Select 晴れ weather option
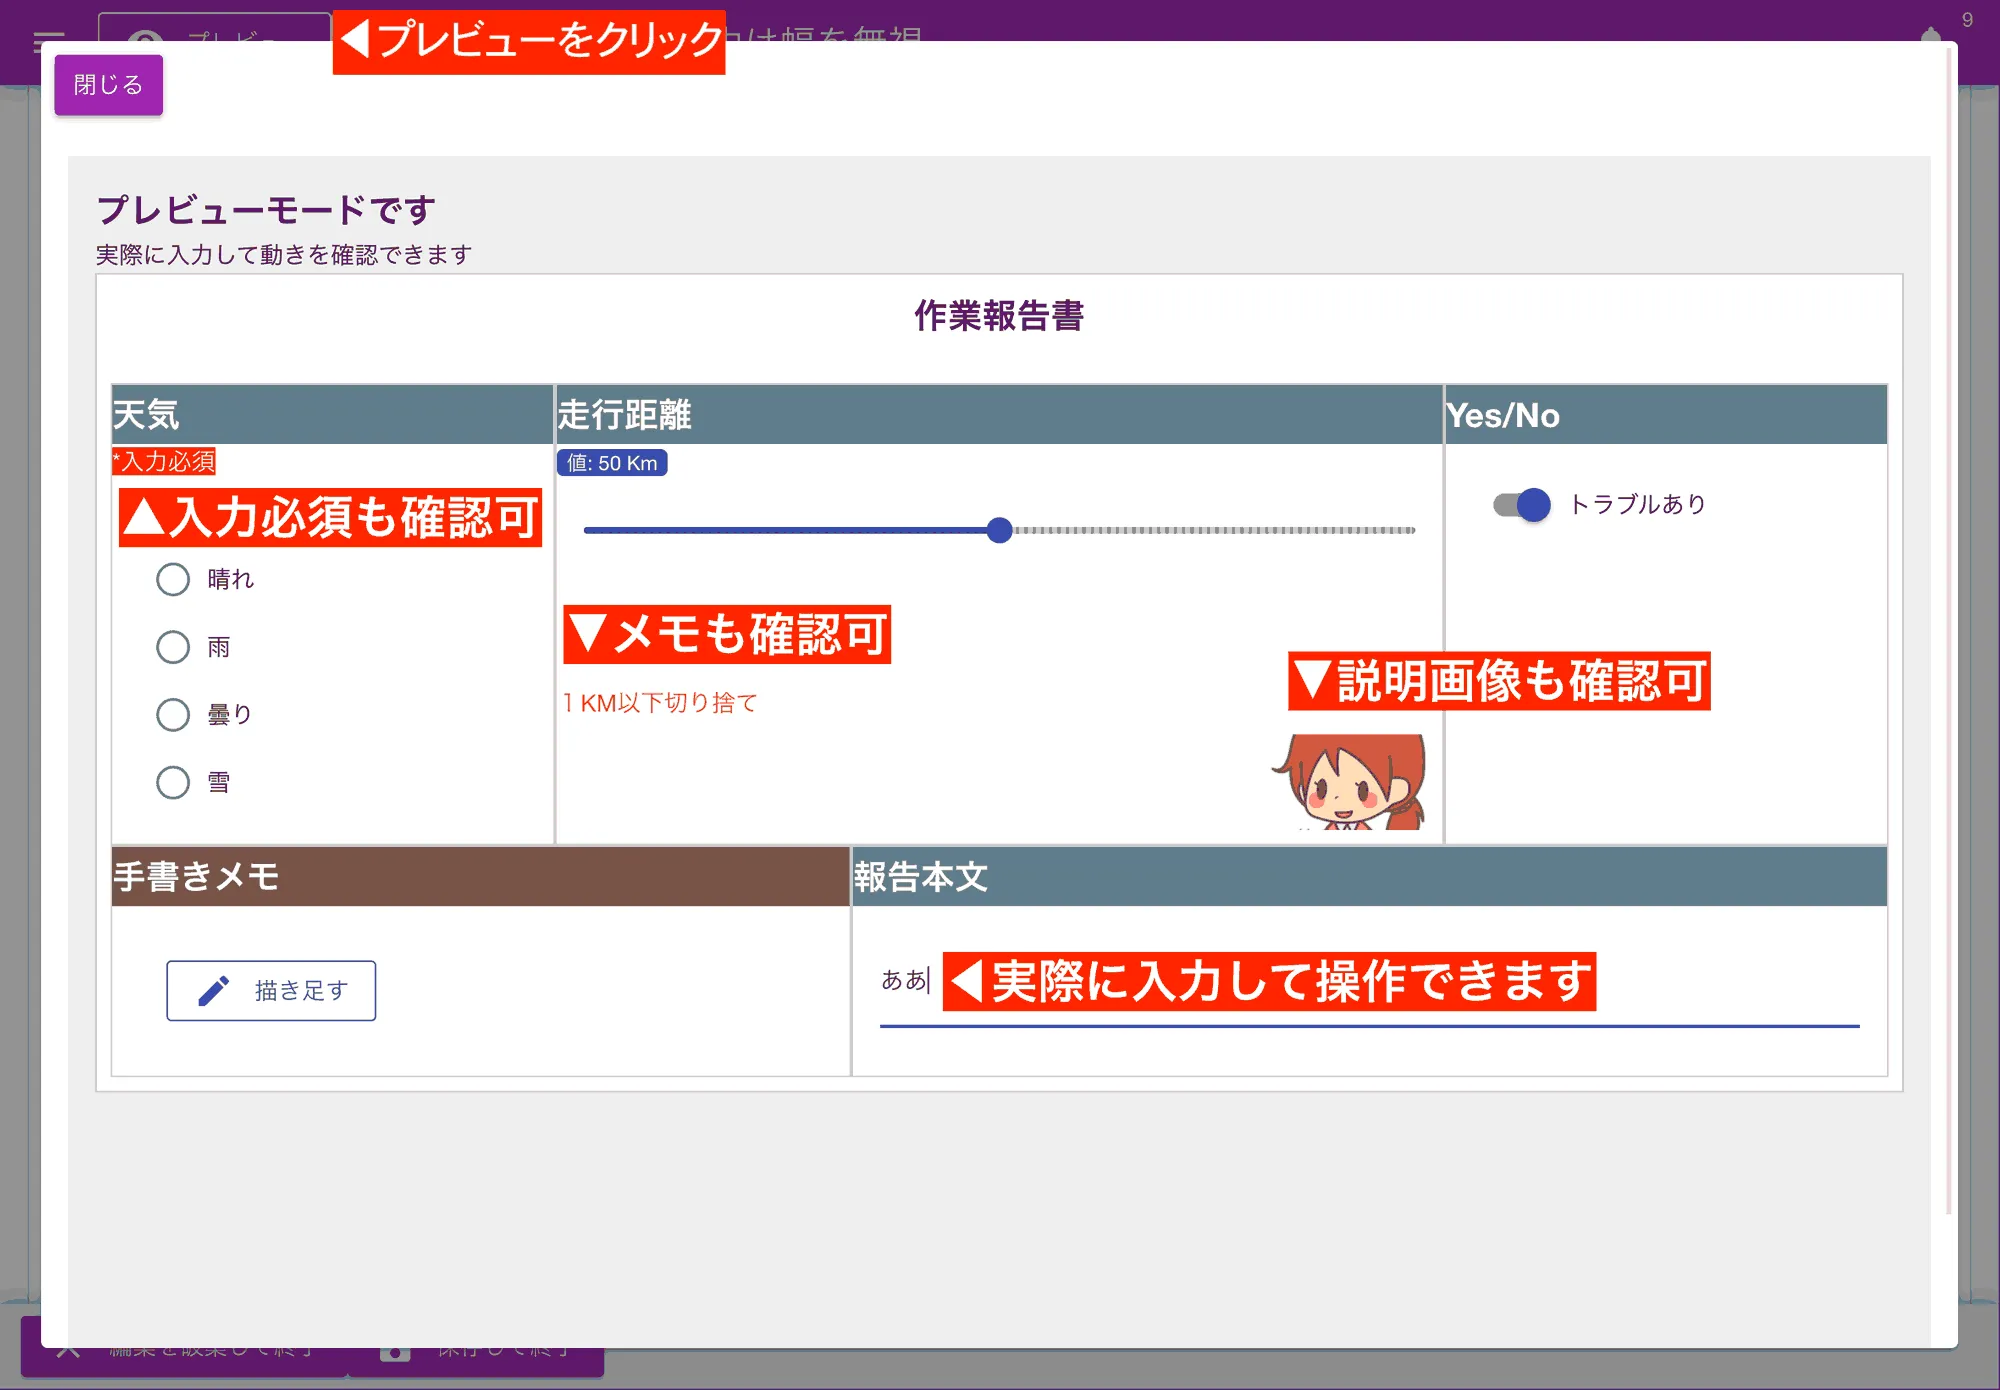 [x=172, y=579]
